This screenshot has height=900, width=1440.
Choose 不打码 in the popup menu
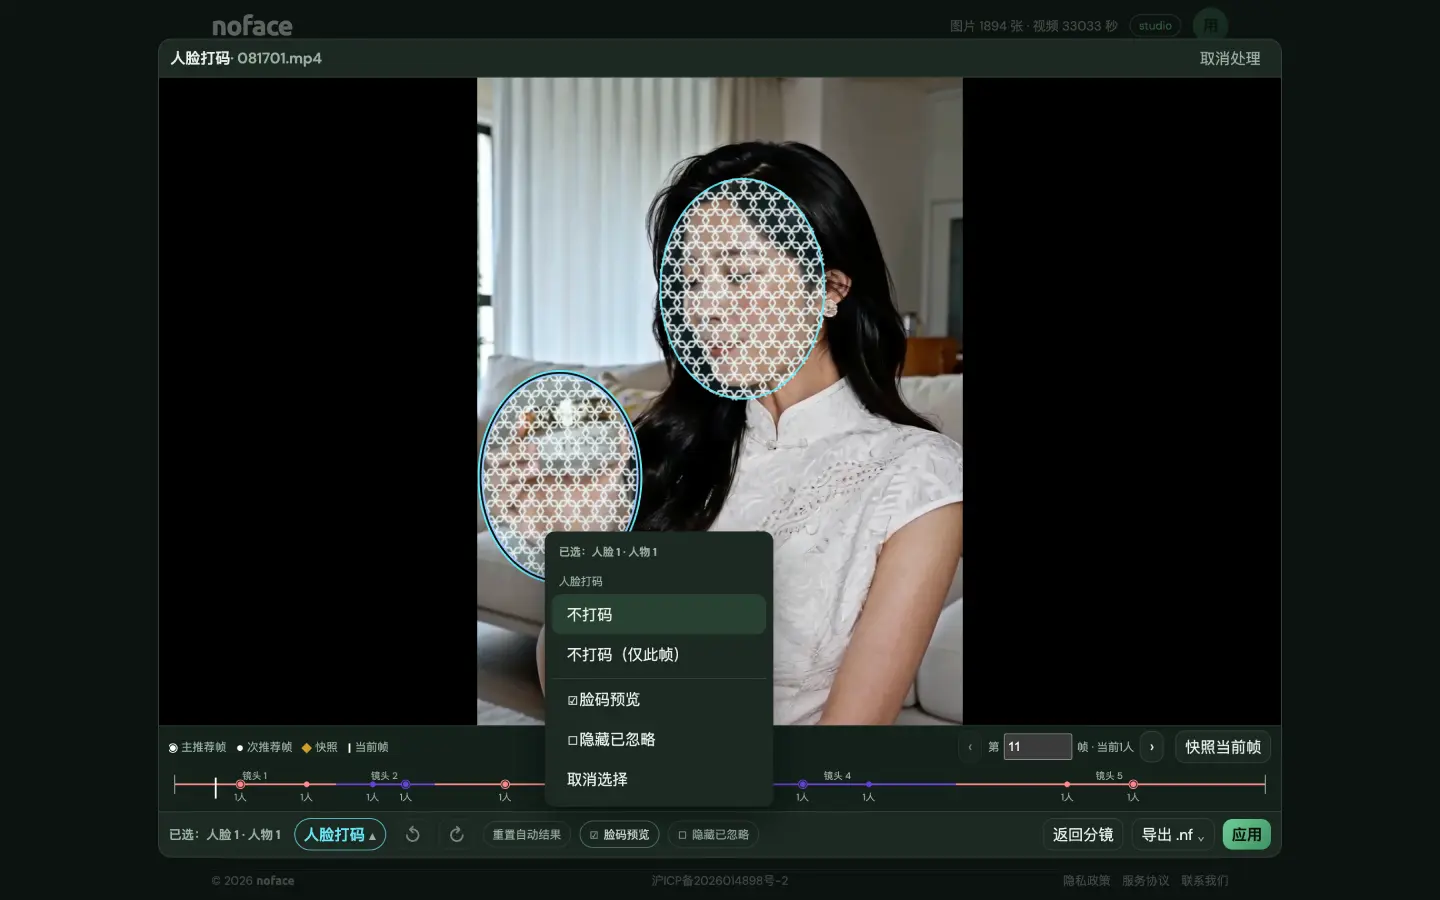[x=659, y=614]
